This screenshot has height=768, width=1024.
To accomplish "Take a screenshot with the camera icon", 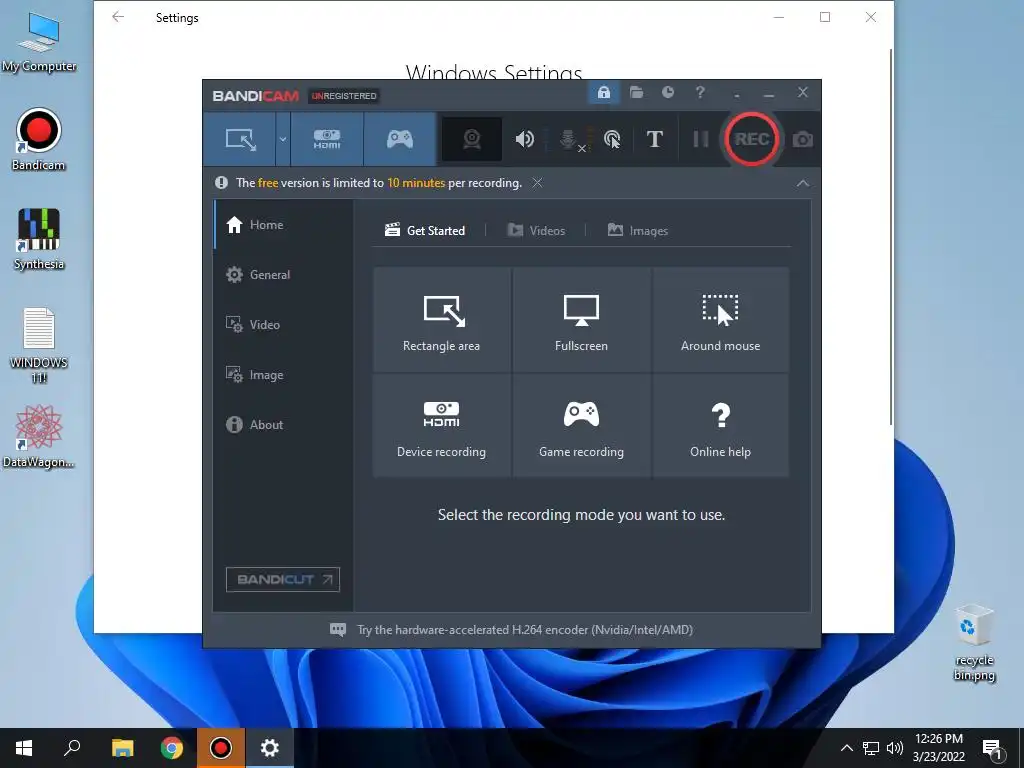I will point(803,140).
